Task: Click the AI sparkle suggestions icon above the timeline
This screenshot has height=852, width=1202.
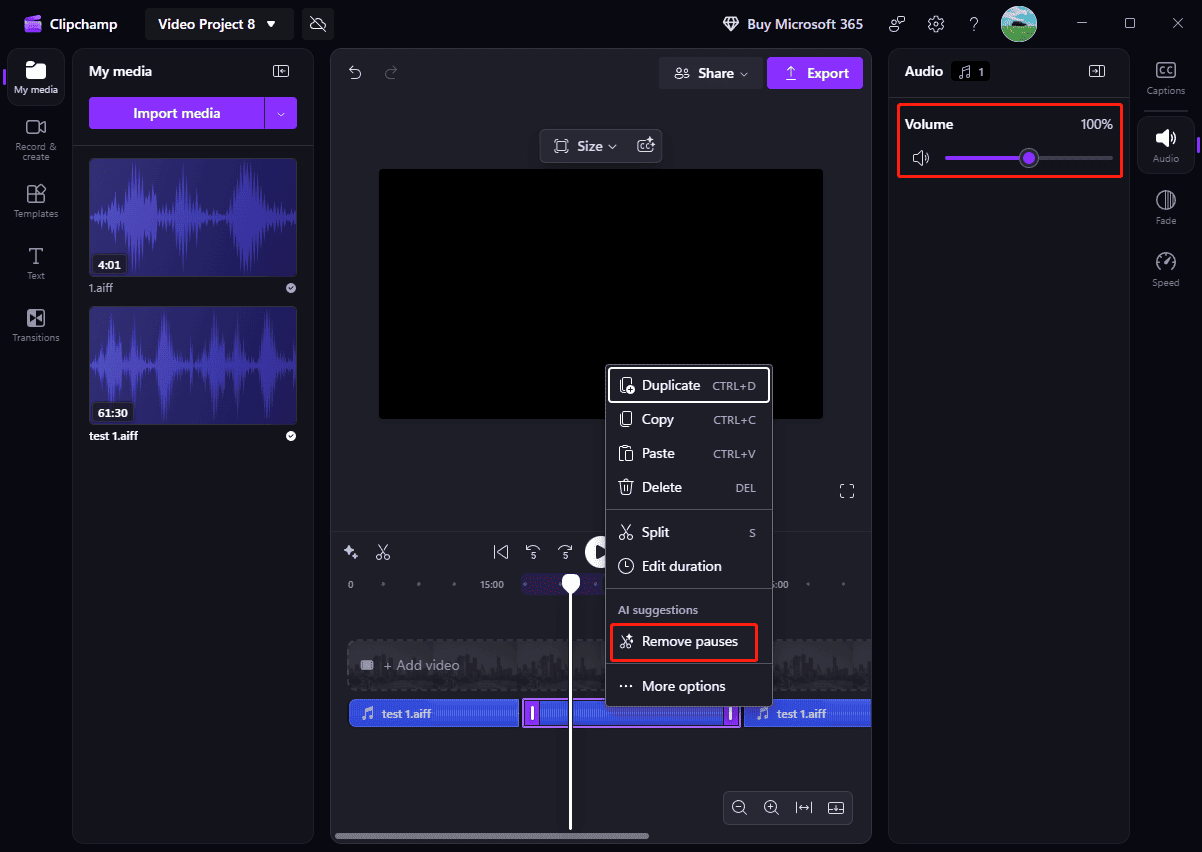Action: point(350,551)
